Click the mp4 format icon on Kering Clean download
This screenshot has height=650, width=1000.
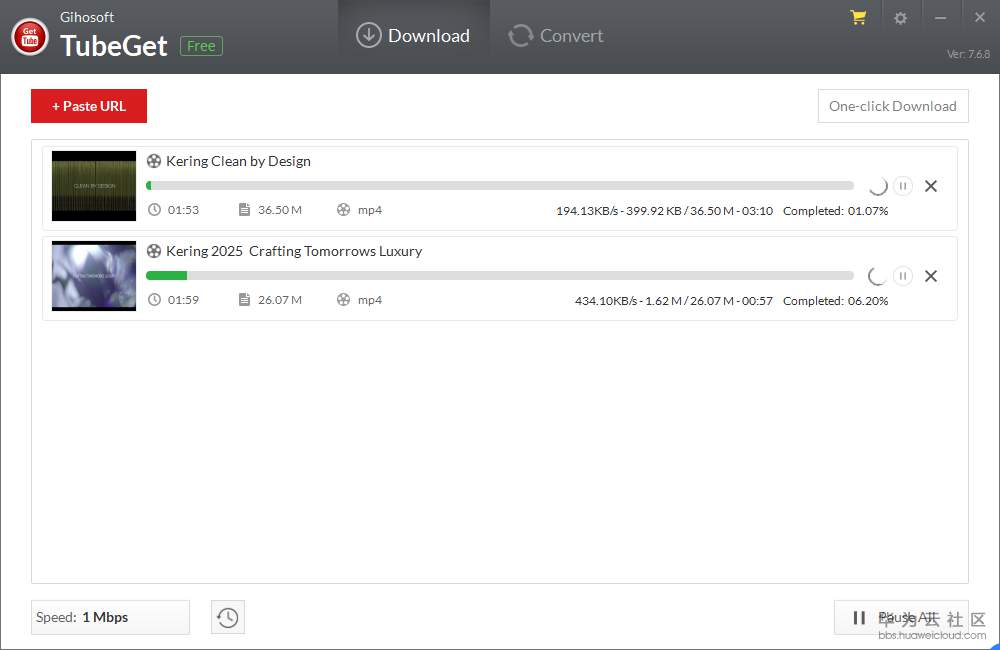click(345, 210)
